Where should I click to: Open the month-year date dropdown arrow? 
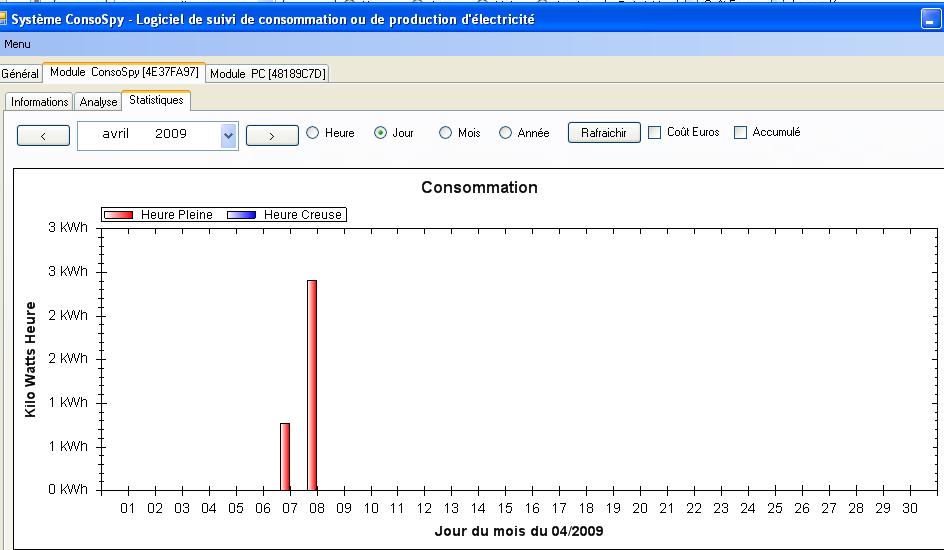[228, 135]
